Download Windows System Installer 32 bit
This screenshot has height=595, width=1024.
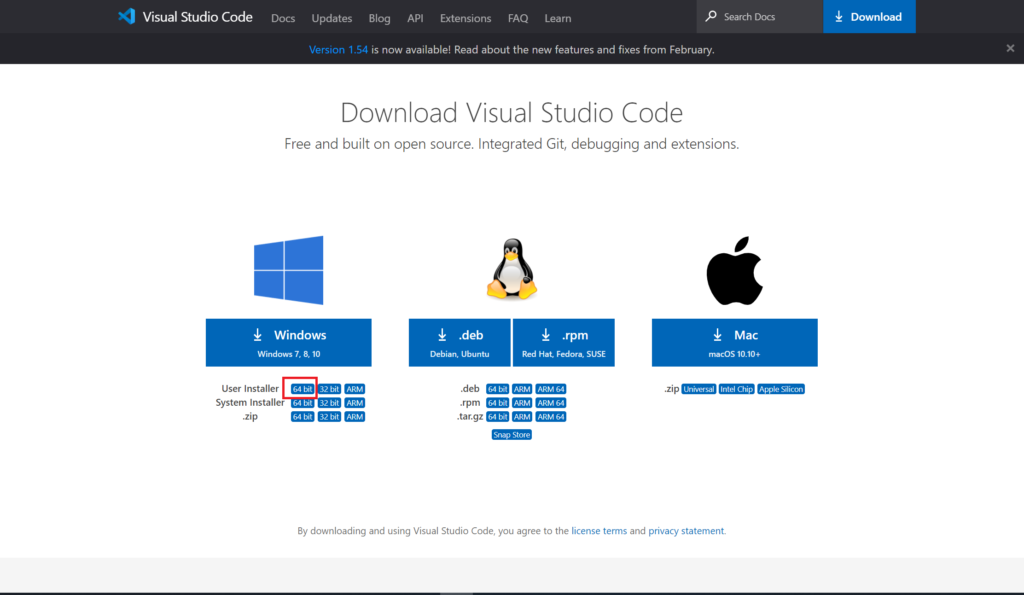[329, 403]
